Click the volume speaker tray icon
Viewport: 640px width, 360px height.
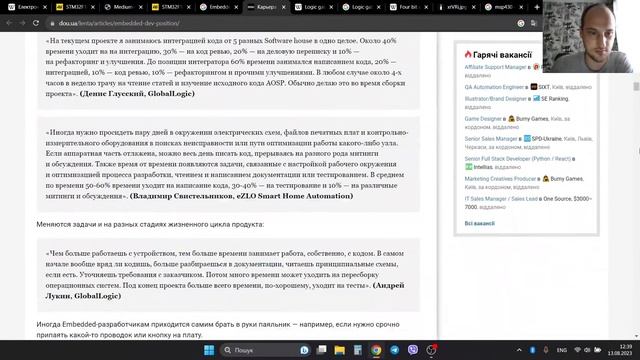(587, 350)
